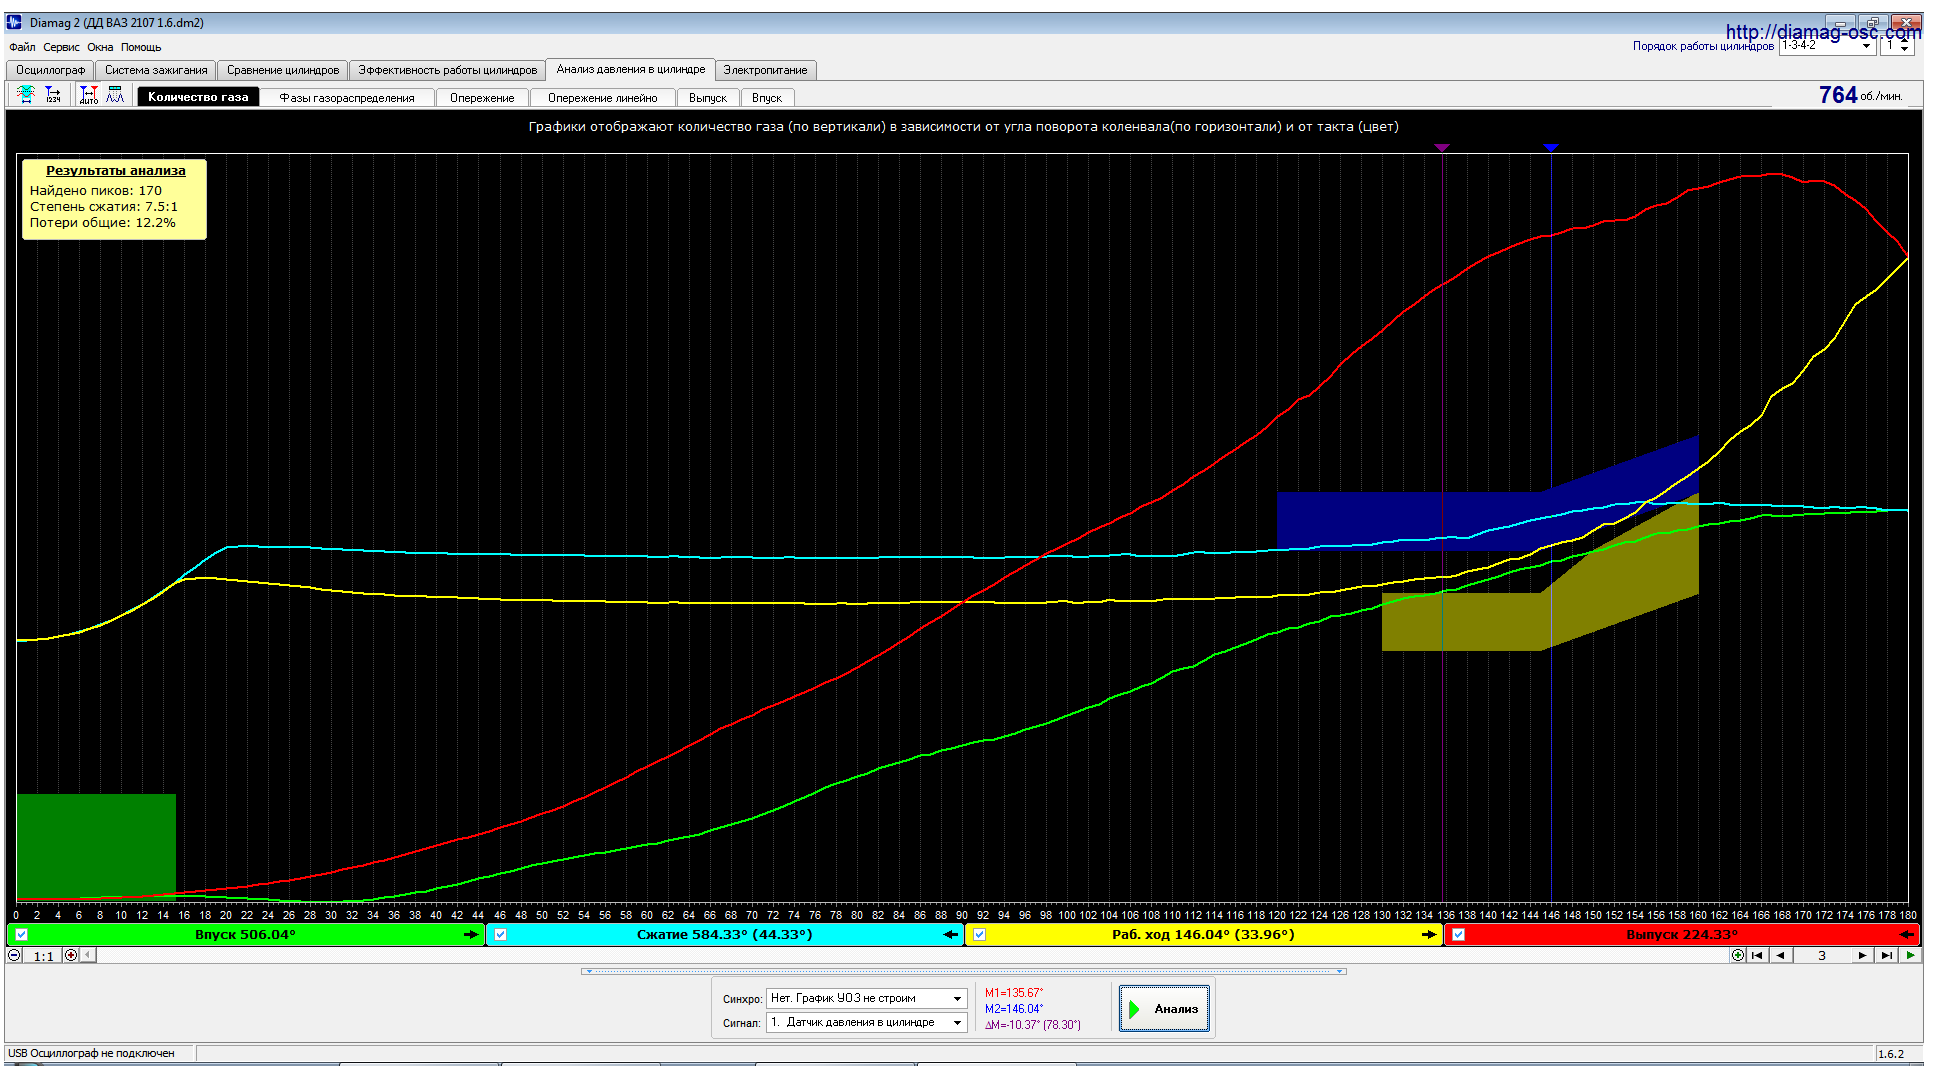The height and width of the screenshot is (1066, 1936).
Task: Open the Фазы газораспределения sub-tab
Action: (347, 97)
